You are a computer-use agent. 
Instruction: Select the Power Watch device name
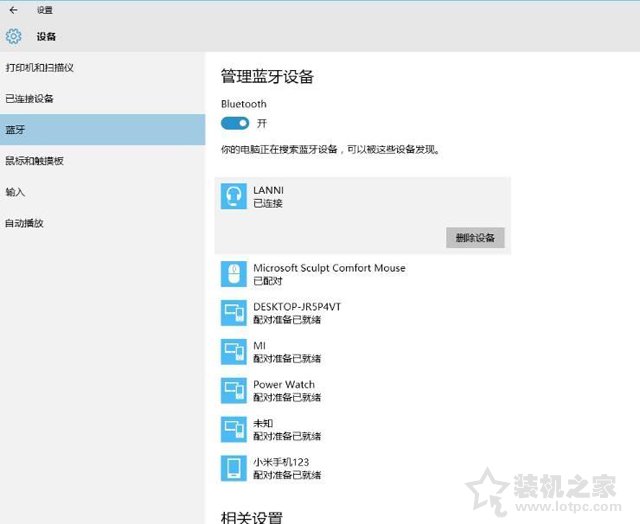click(284, 384)
